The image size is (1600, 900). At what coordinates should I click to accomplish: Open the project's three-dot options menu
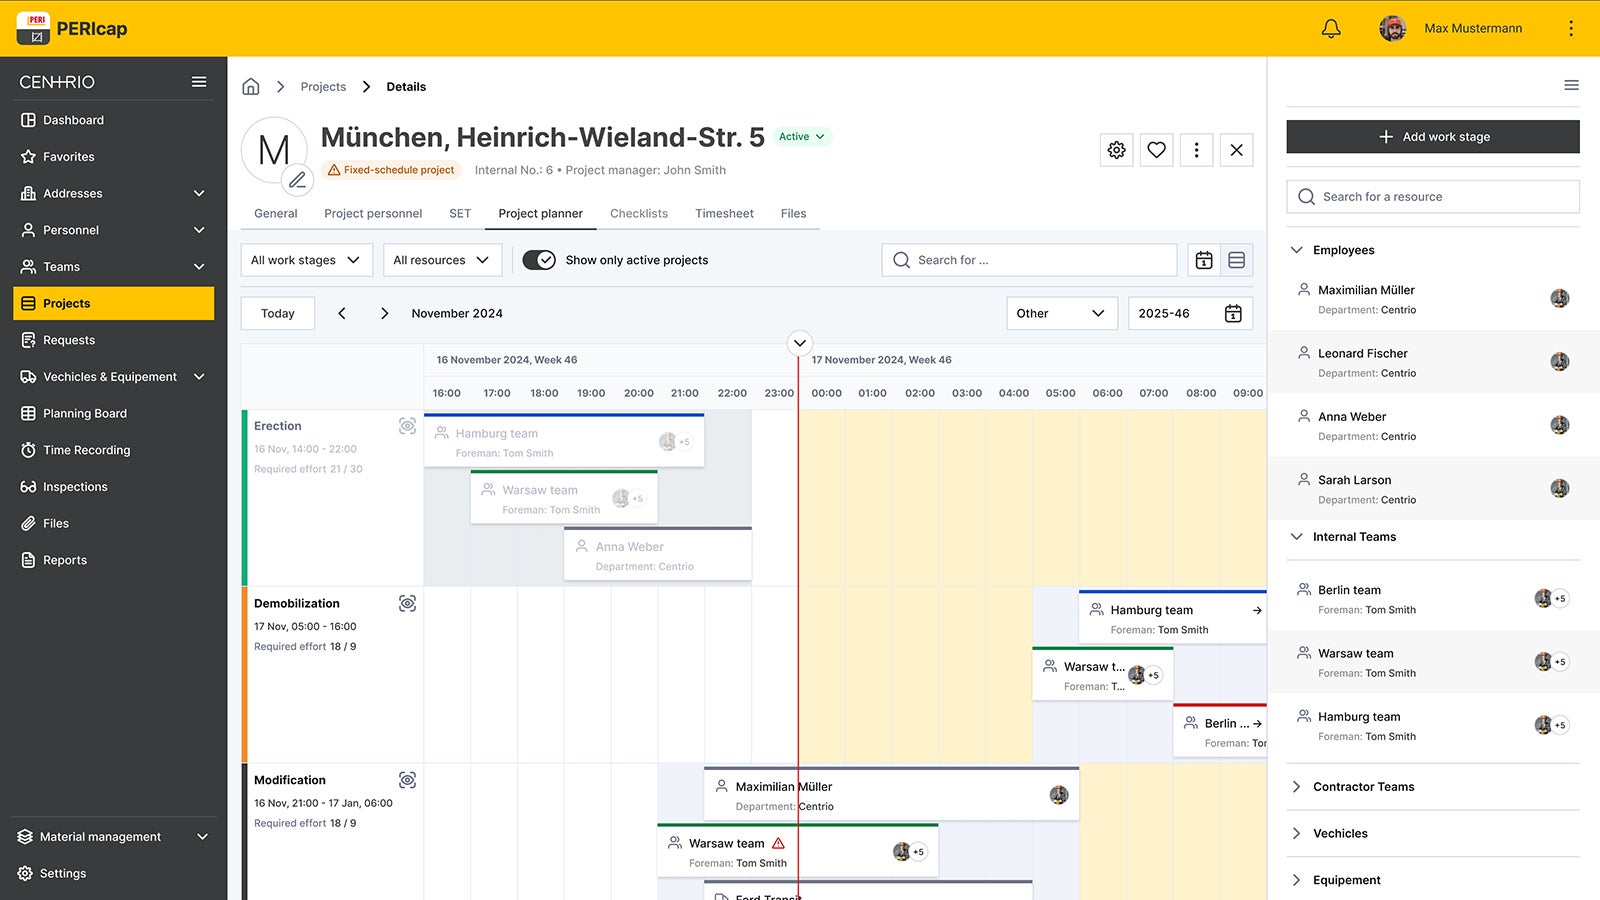tap(1196, 150)
